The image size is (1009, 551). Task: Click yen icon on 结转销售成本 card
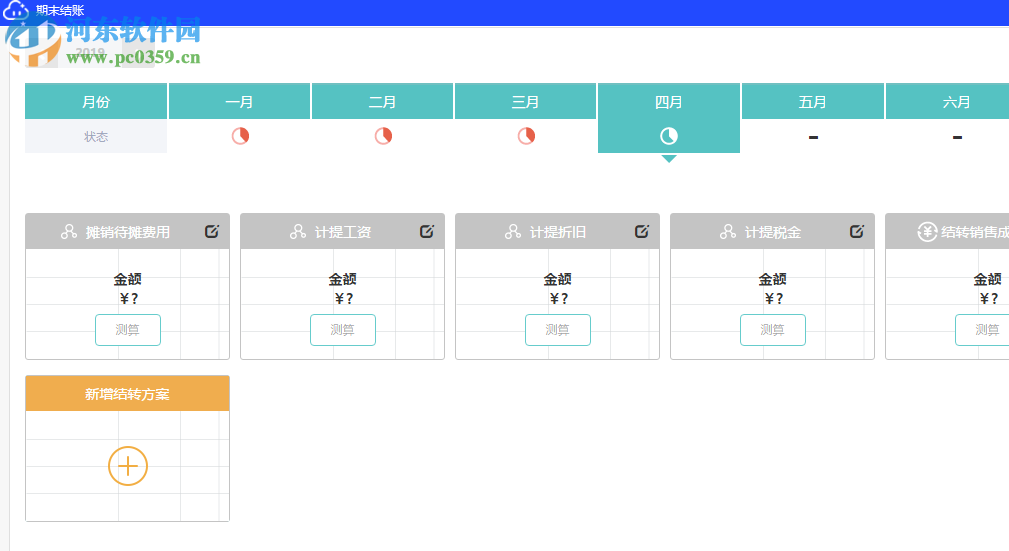(x=927, y=232)
